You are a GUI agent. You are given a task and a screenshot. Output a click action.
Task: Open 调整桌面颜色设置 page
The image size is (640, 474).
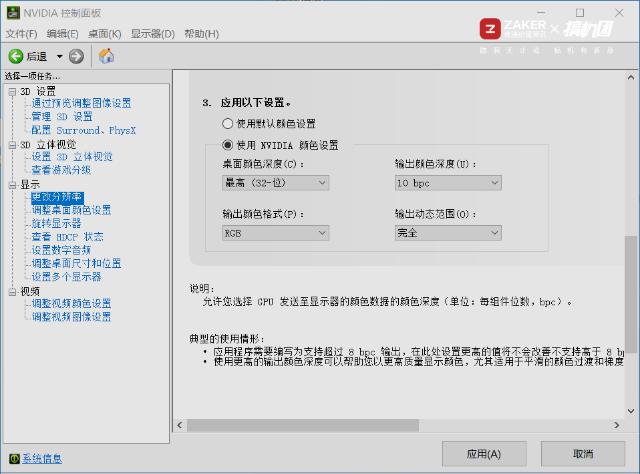[71, 210]
